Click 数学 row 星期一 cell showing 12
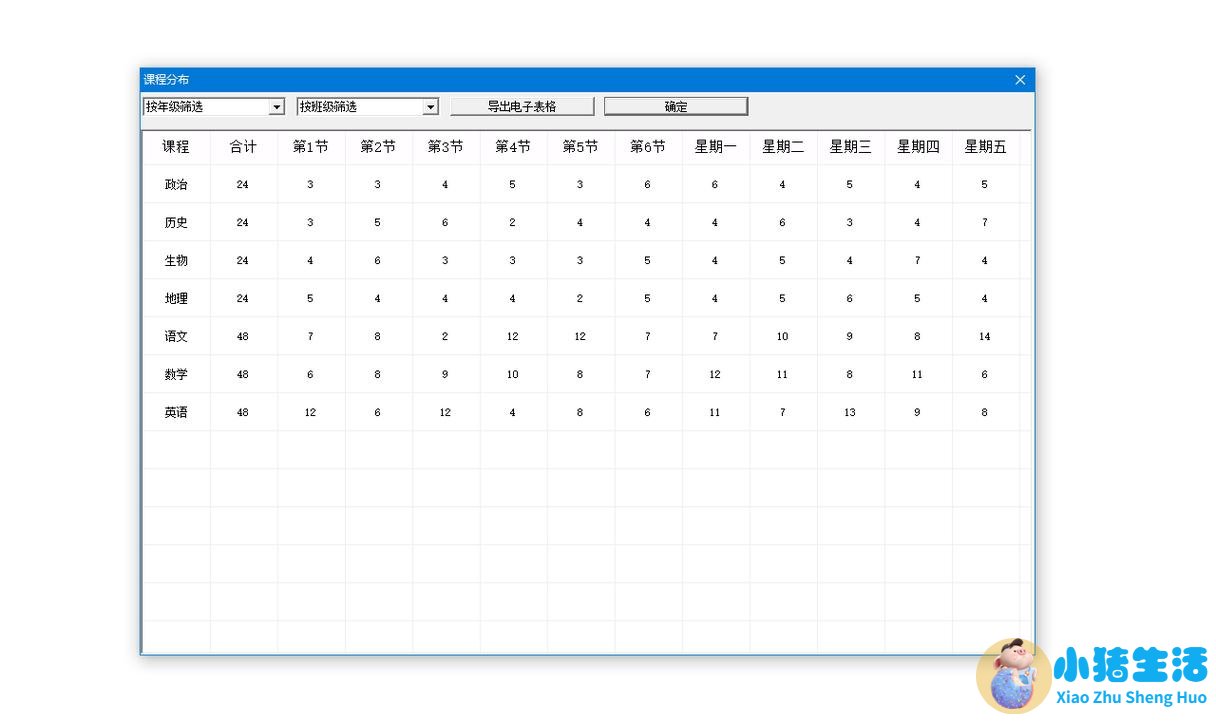Image resolution: width=1216 pixels, height=721 pixels. [x=715, y=375]
